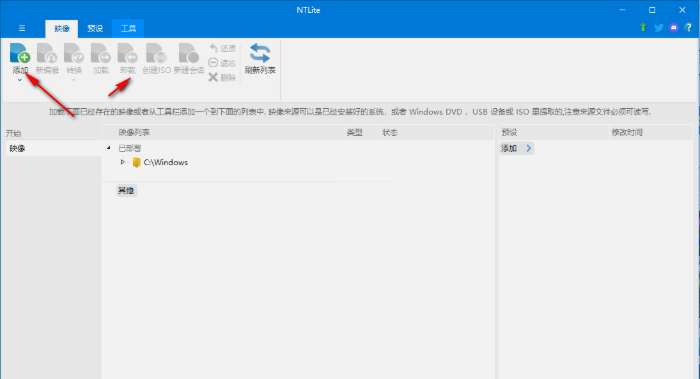Close the NTLite window
Screen dimensions: 700x379
(x=682, y=10)
